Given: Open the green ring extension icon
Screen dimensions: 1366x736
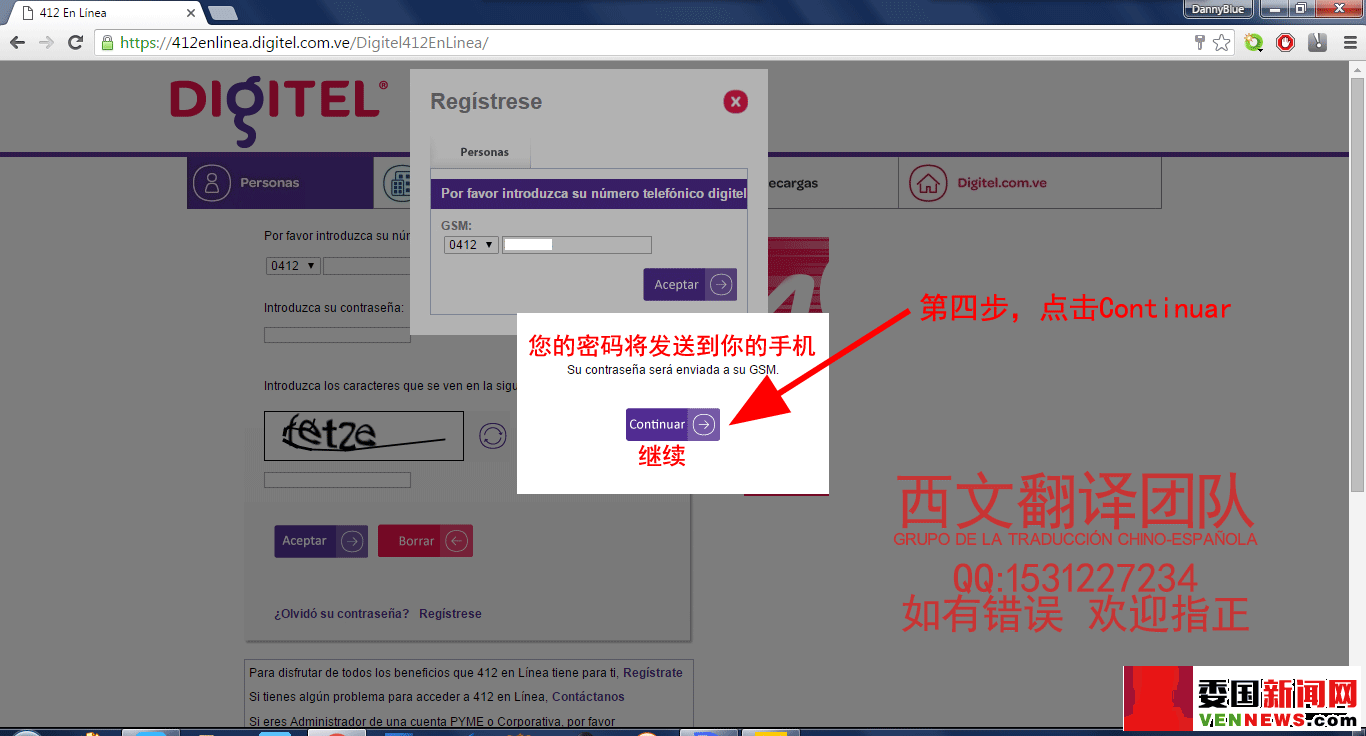Looking at the screenshot, I should 1254,43.
